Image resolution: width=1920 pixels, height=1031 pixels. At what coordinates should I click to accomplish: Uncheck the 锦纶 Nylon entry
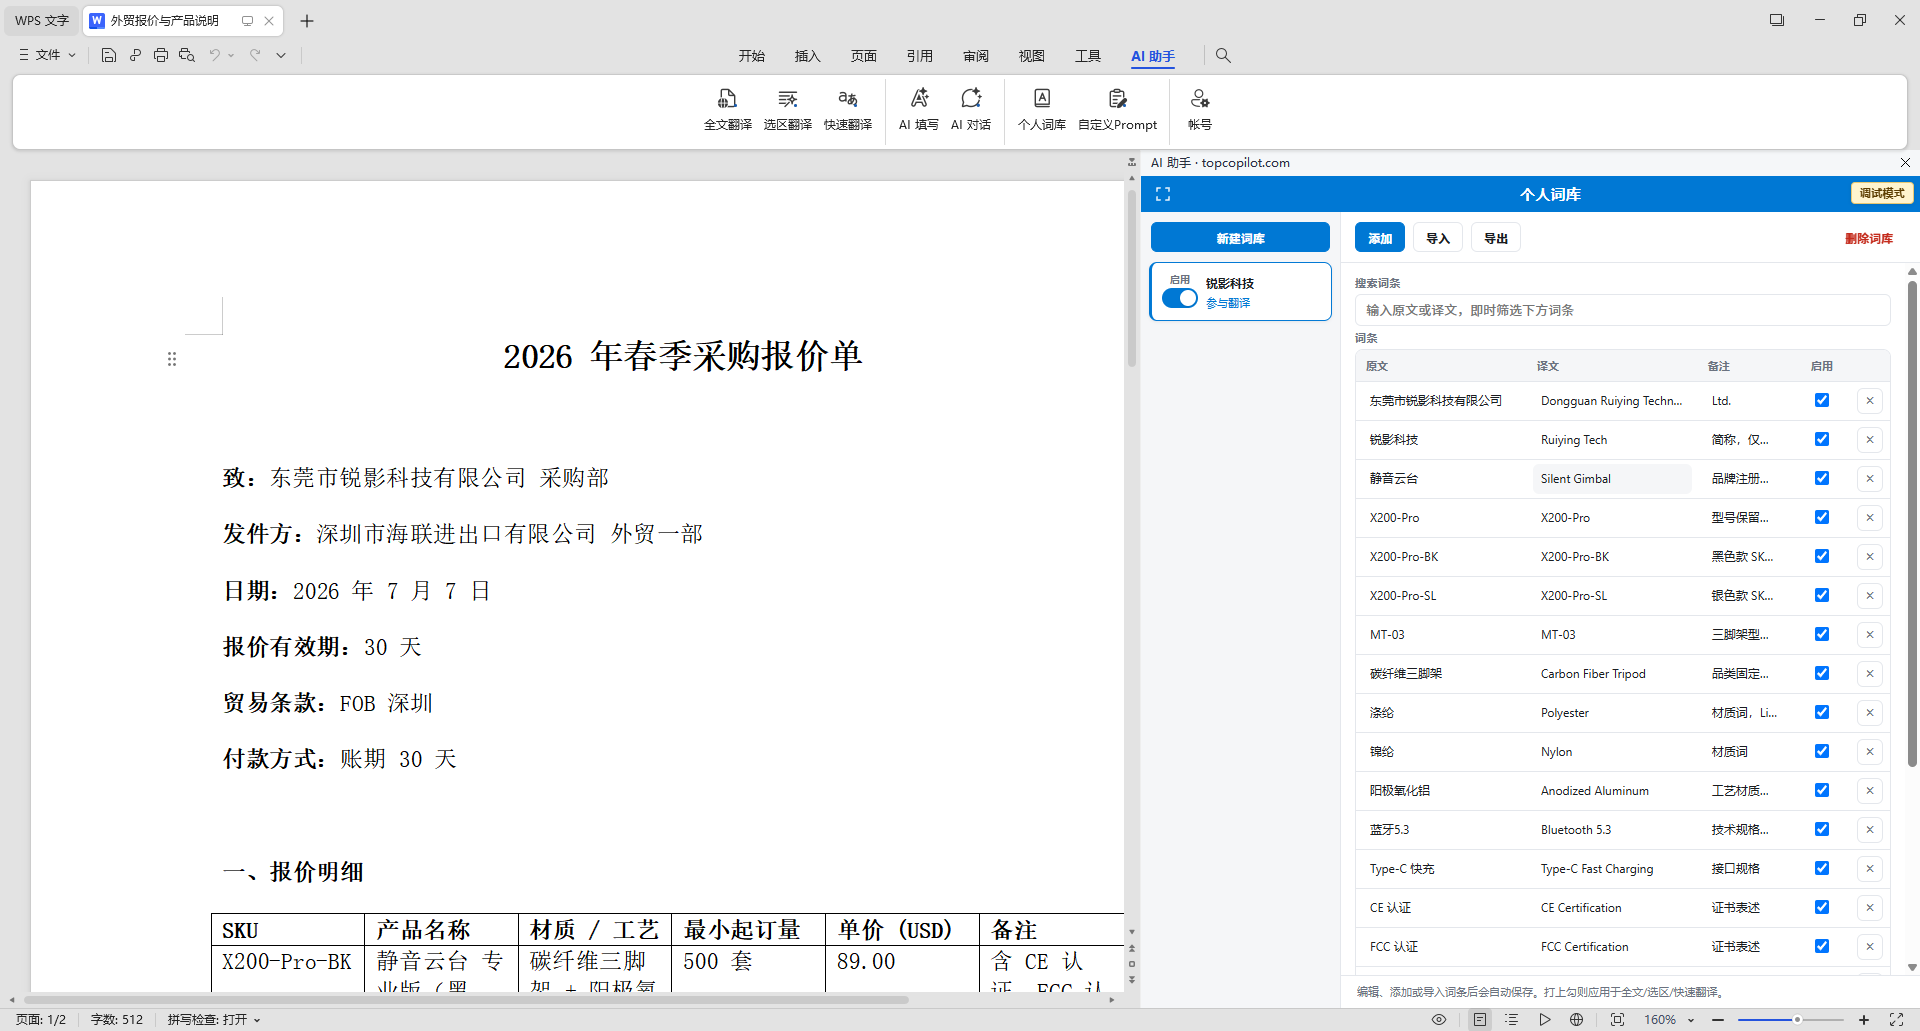1822,751
